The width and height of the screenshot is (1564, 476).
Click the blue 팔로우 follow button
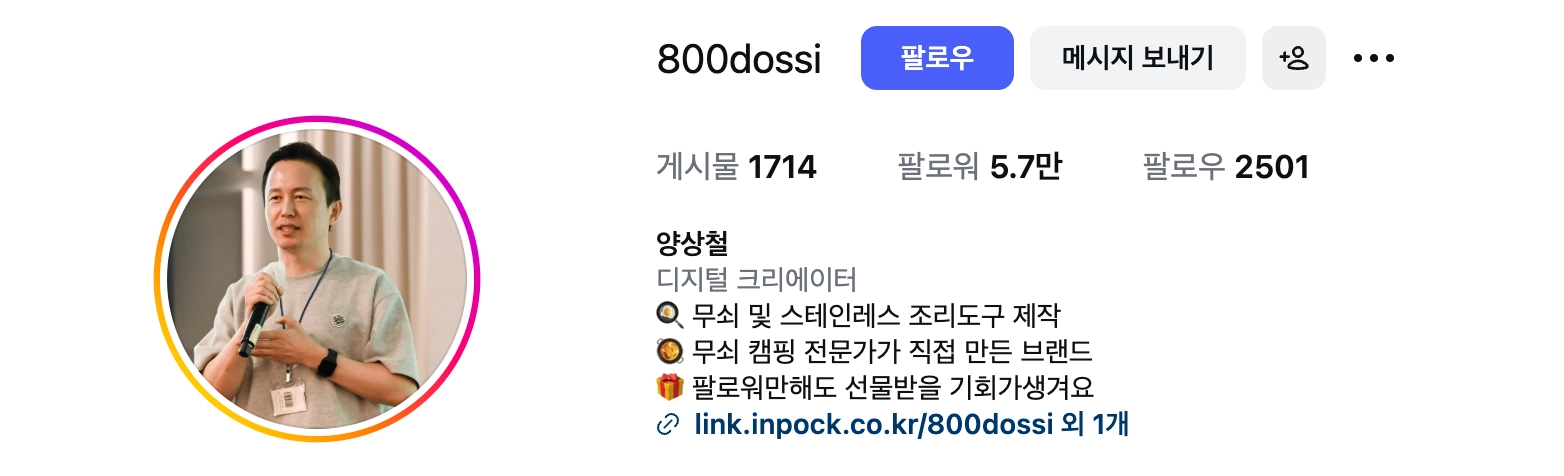tap(937, 58)
